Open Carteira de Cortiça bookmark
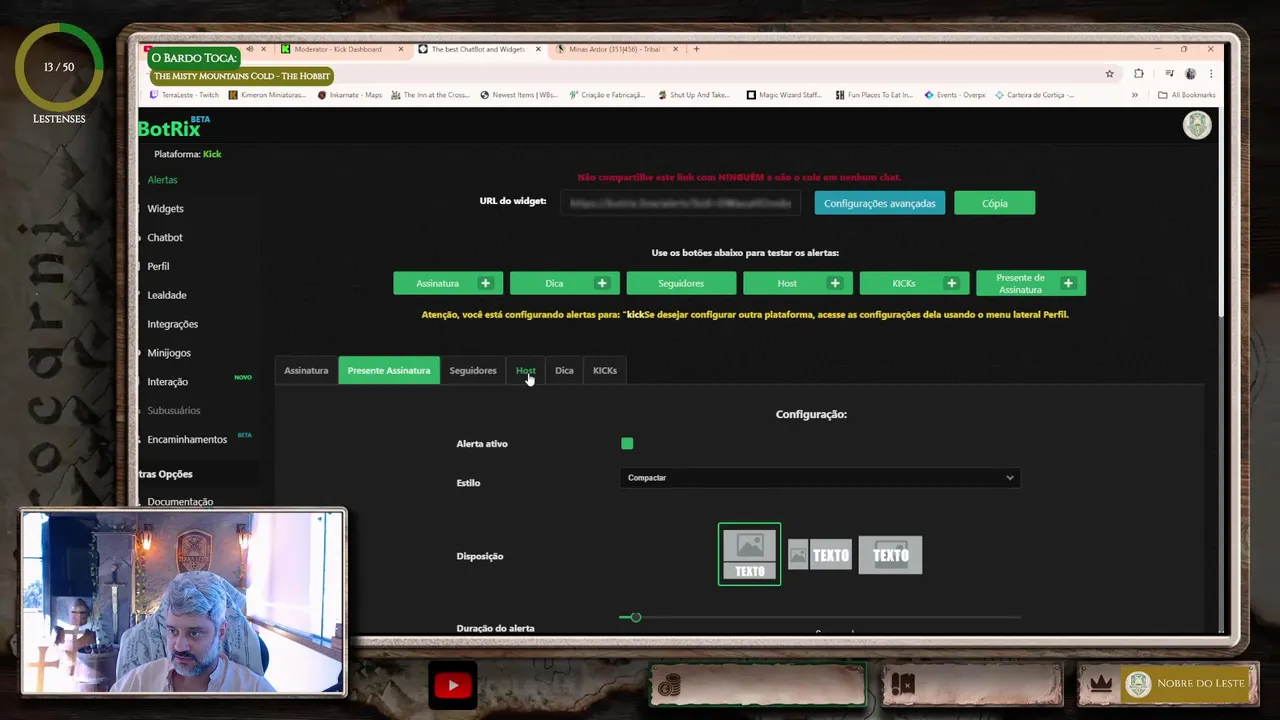 click(1034, 95)
